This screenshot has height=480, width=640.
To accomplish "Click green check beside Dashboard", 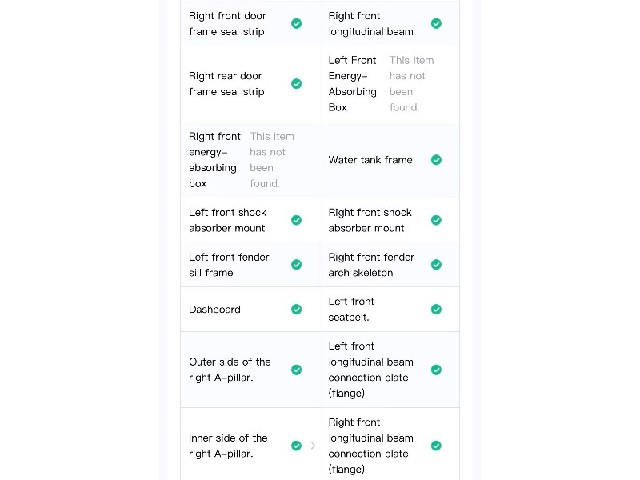I will [297, 309].
